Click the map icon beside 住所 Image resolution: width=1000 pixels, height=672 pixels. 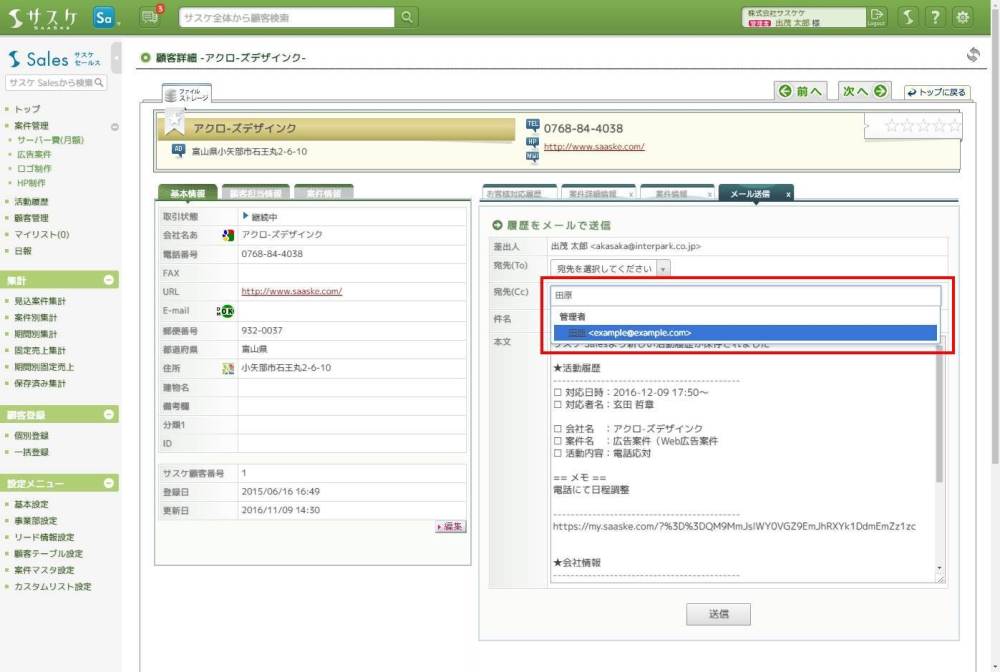[x=227, y=369]
